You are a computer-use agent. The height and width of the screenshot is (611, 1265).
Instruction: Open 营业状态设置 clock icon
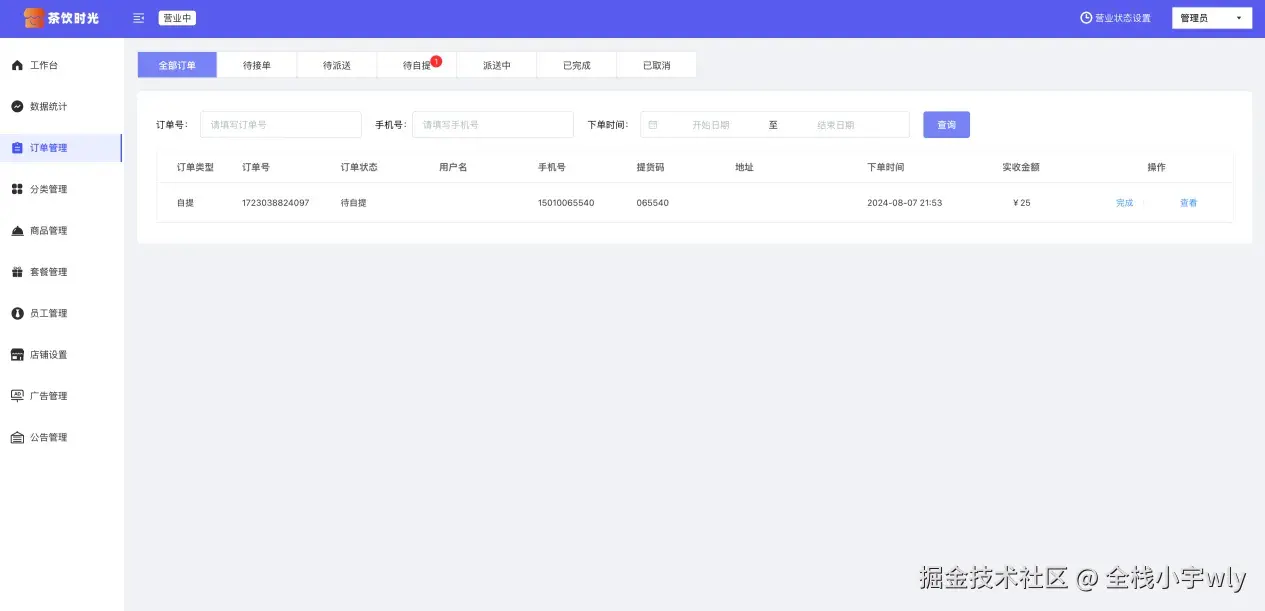[x=1086, y=18]
